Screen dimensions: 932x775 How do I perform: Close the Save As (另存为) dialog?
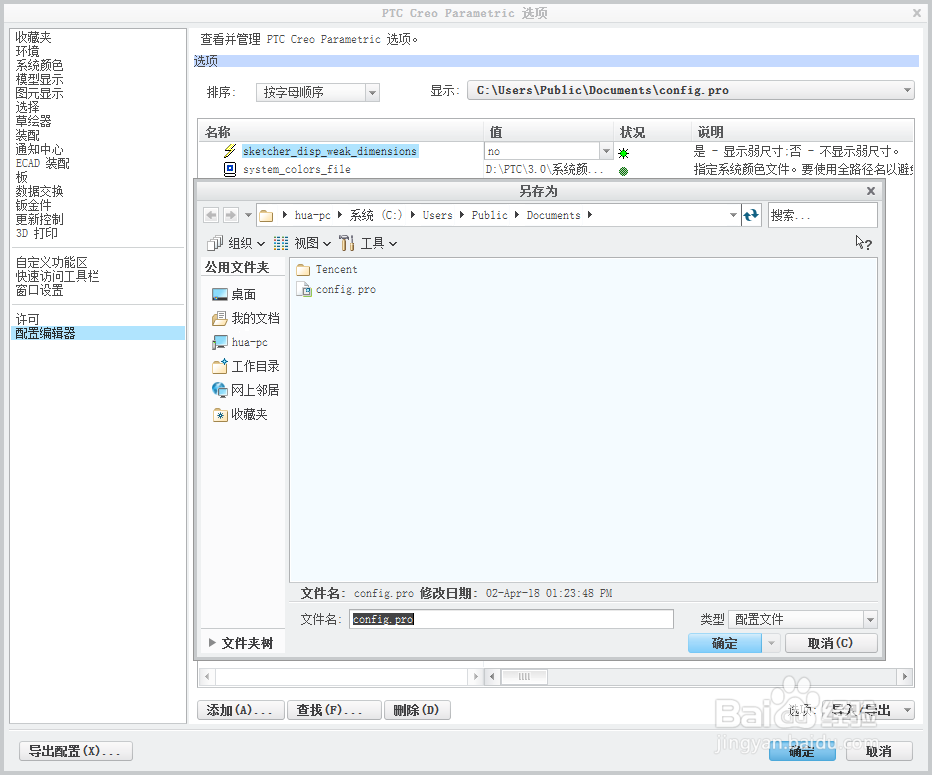(871, 191)
